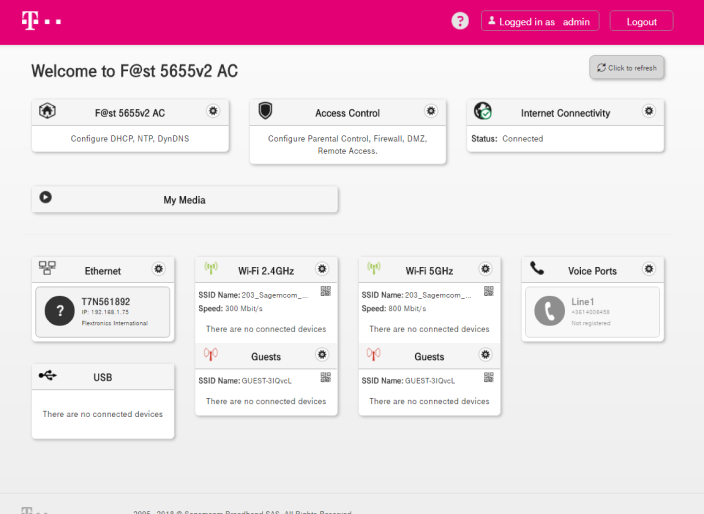Viewport: 704px width, 514px height.
Task: Click the help question mark icon
Action: coord(460,21)
